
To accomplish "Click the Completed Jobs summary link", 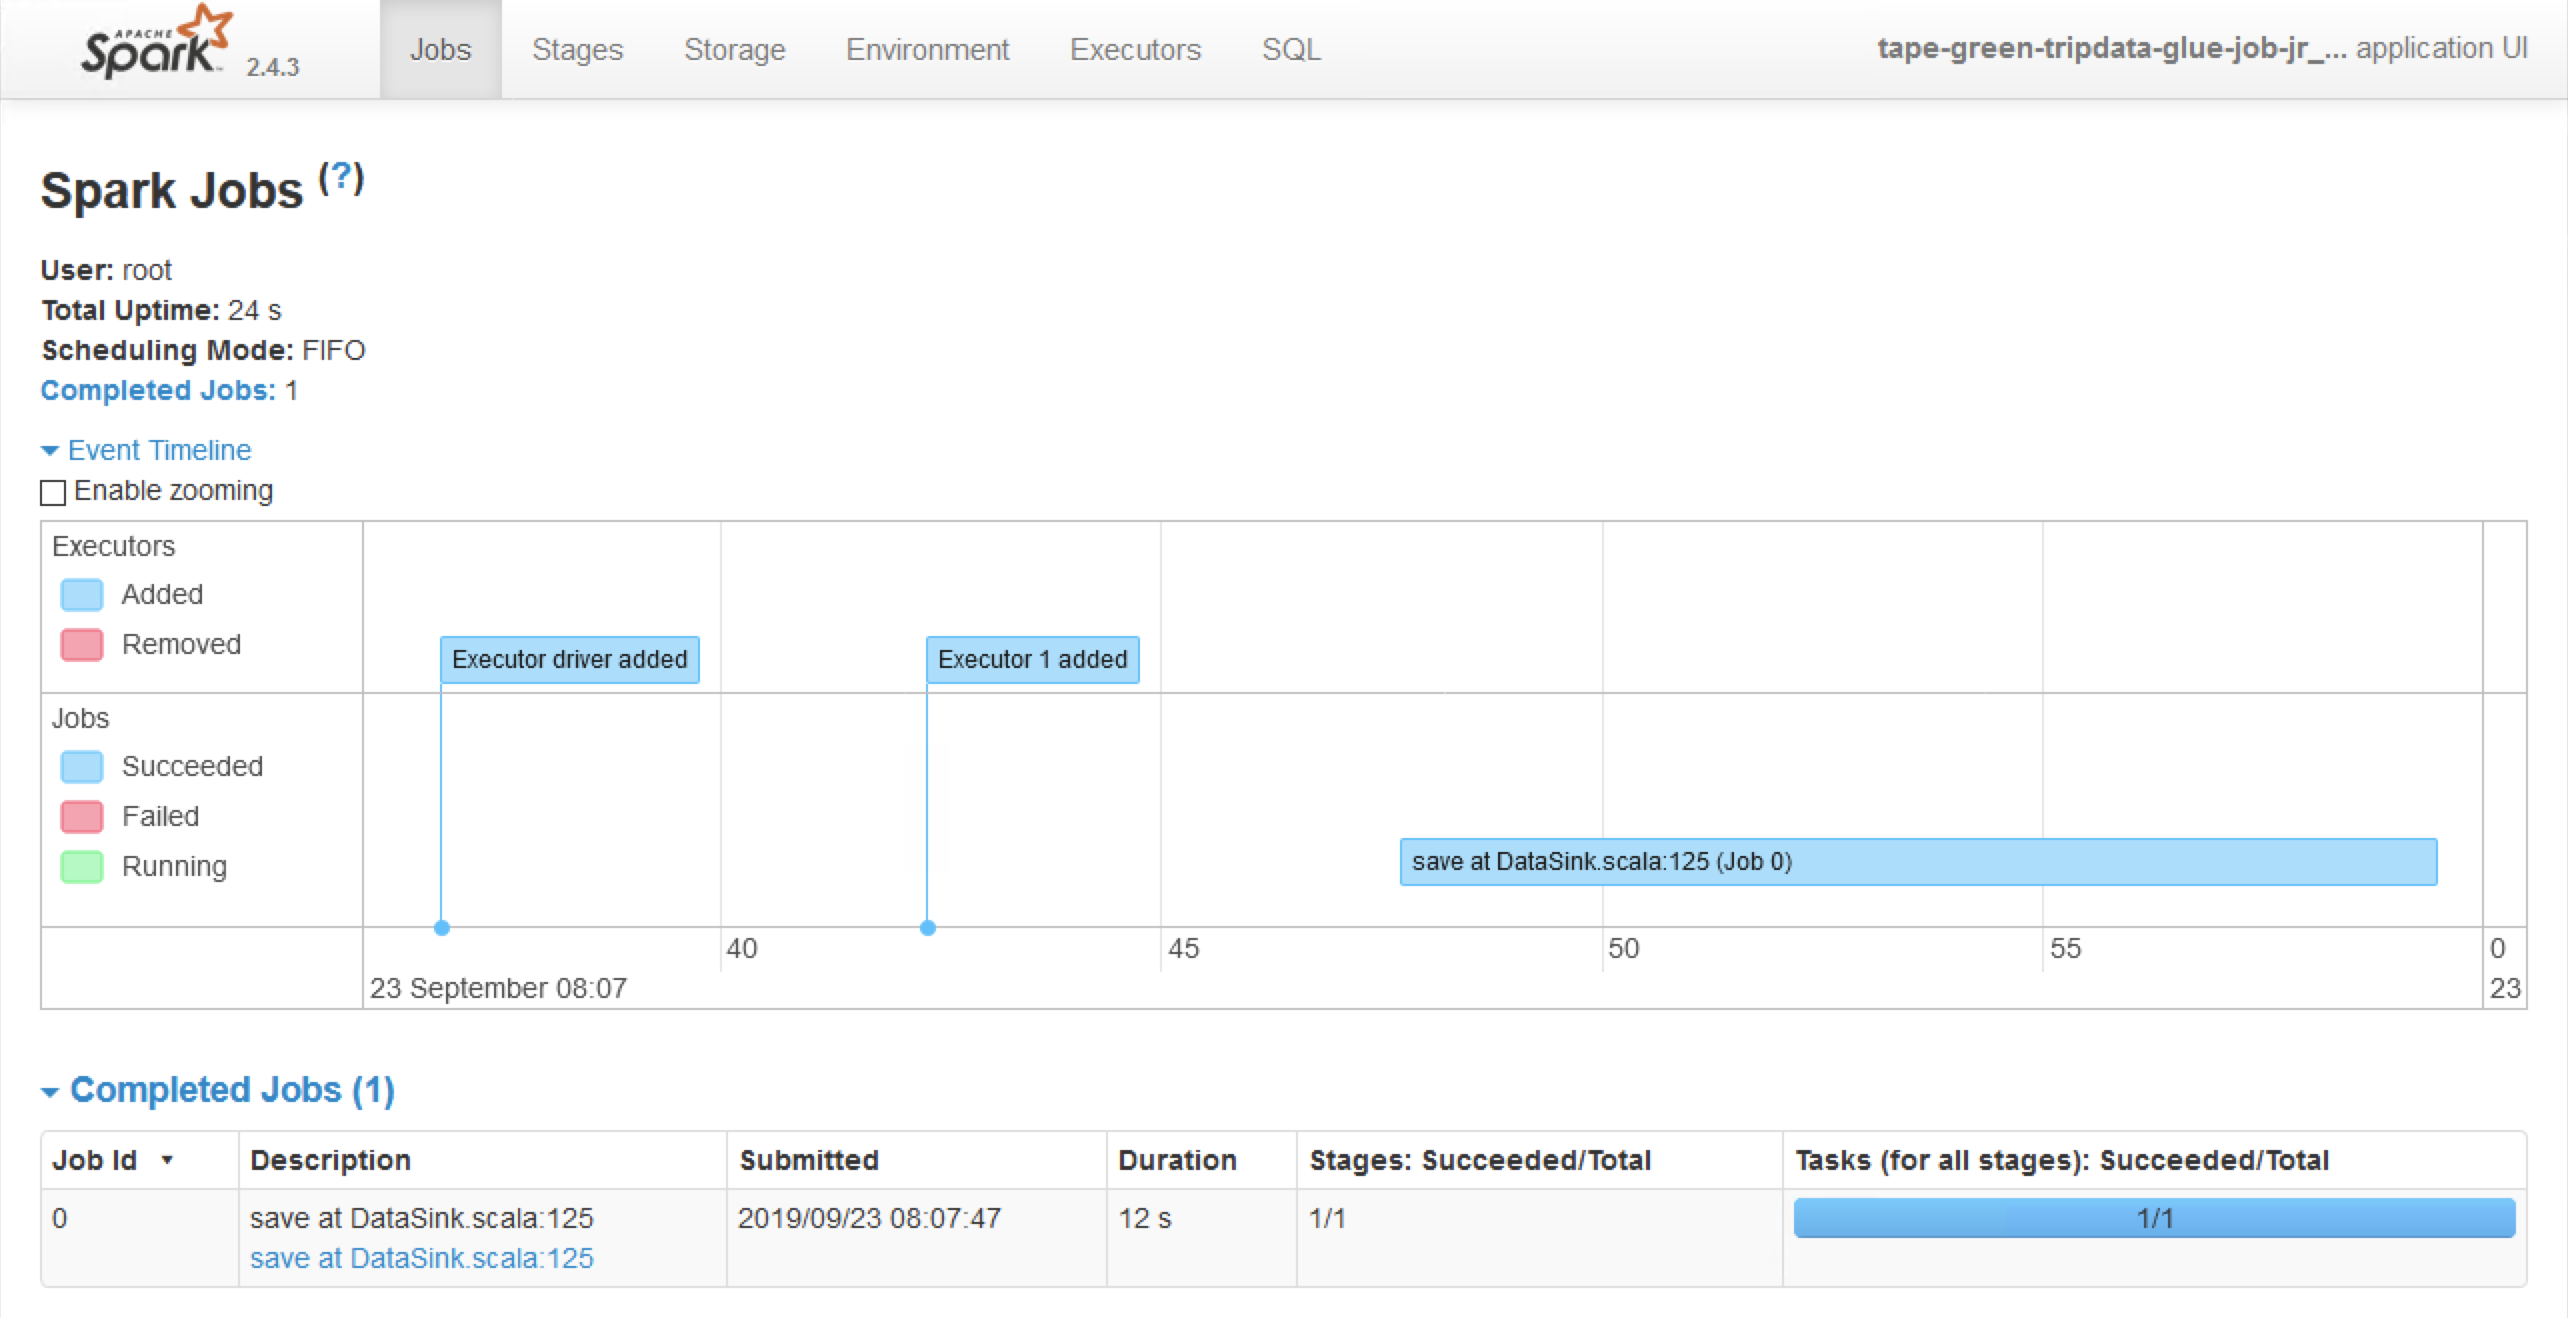I will click(x=157, y=390).
